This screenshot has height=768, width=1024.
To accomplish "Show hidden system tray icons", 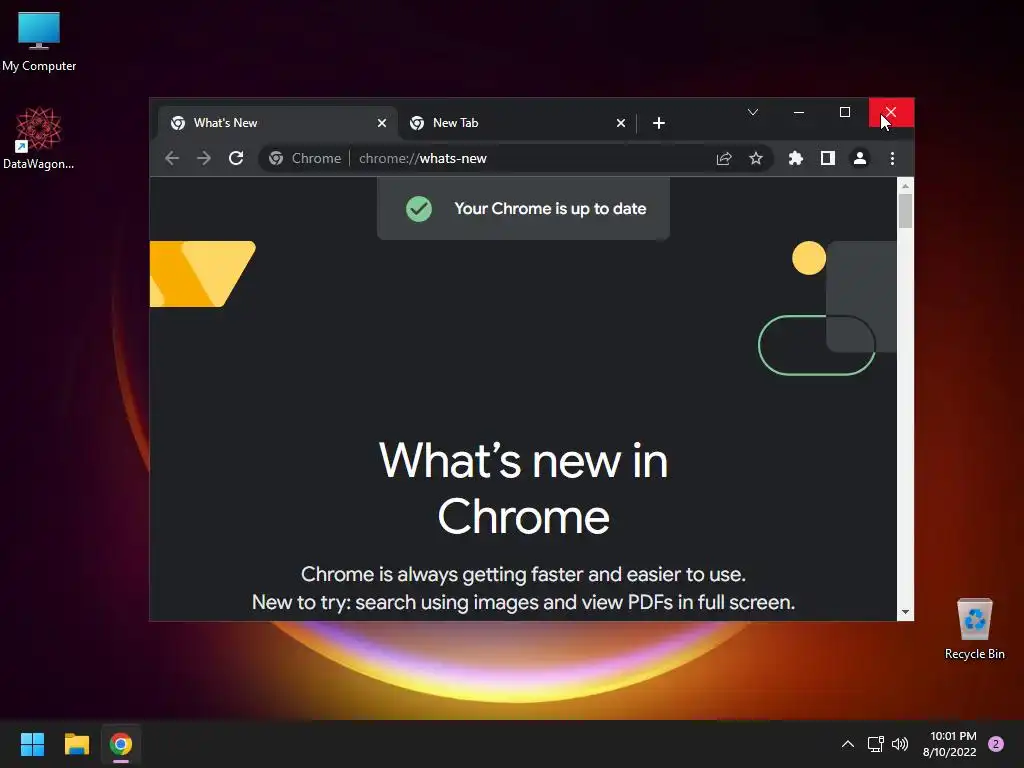I will [x=848, y=744].
